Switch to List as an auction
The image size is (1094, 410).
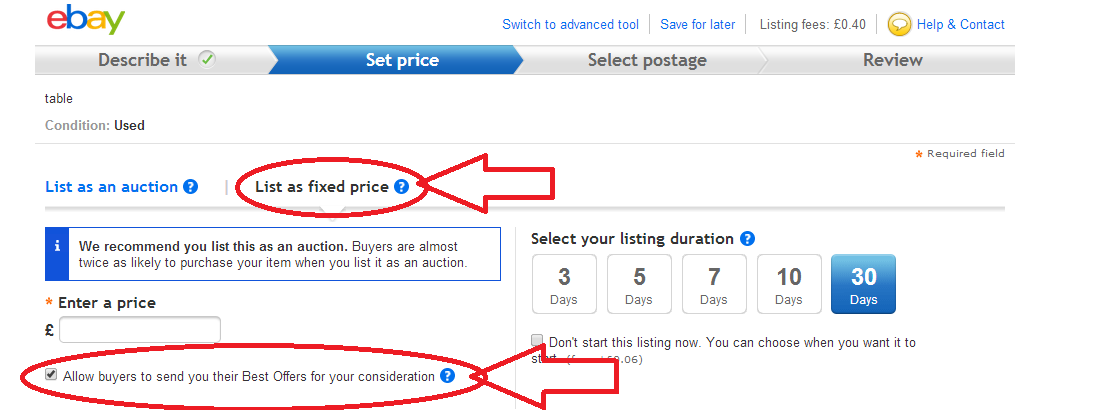(111, 187)
